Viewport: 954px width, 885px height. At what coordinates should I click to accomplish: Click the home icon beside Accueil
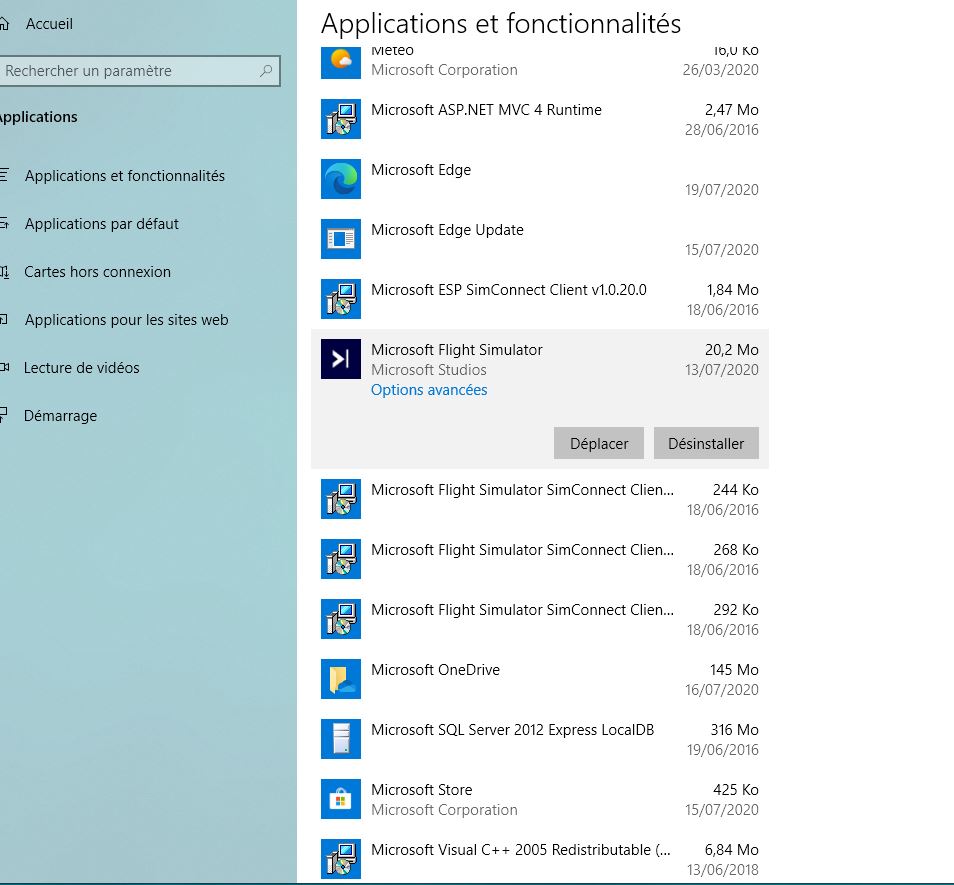coord(4,24)
